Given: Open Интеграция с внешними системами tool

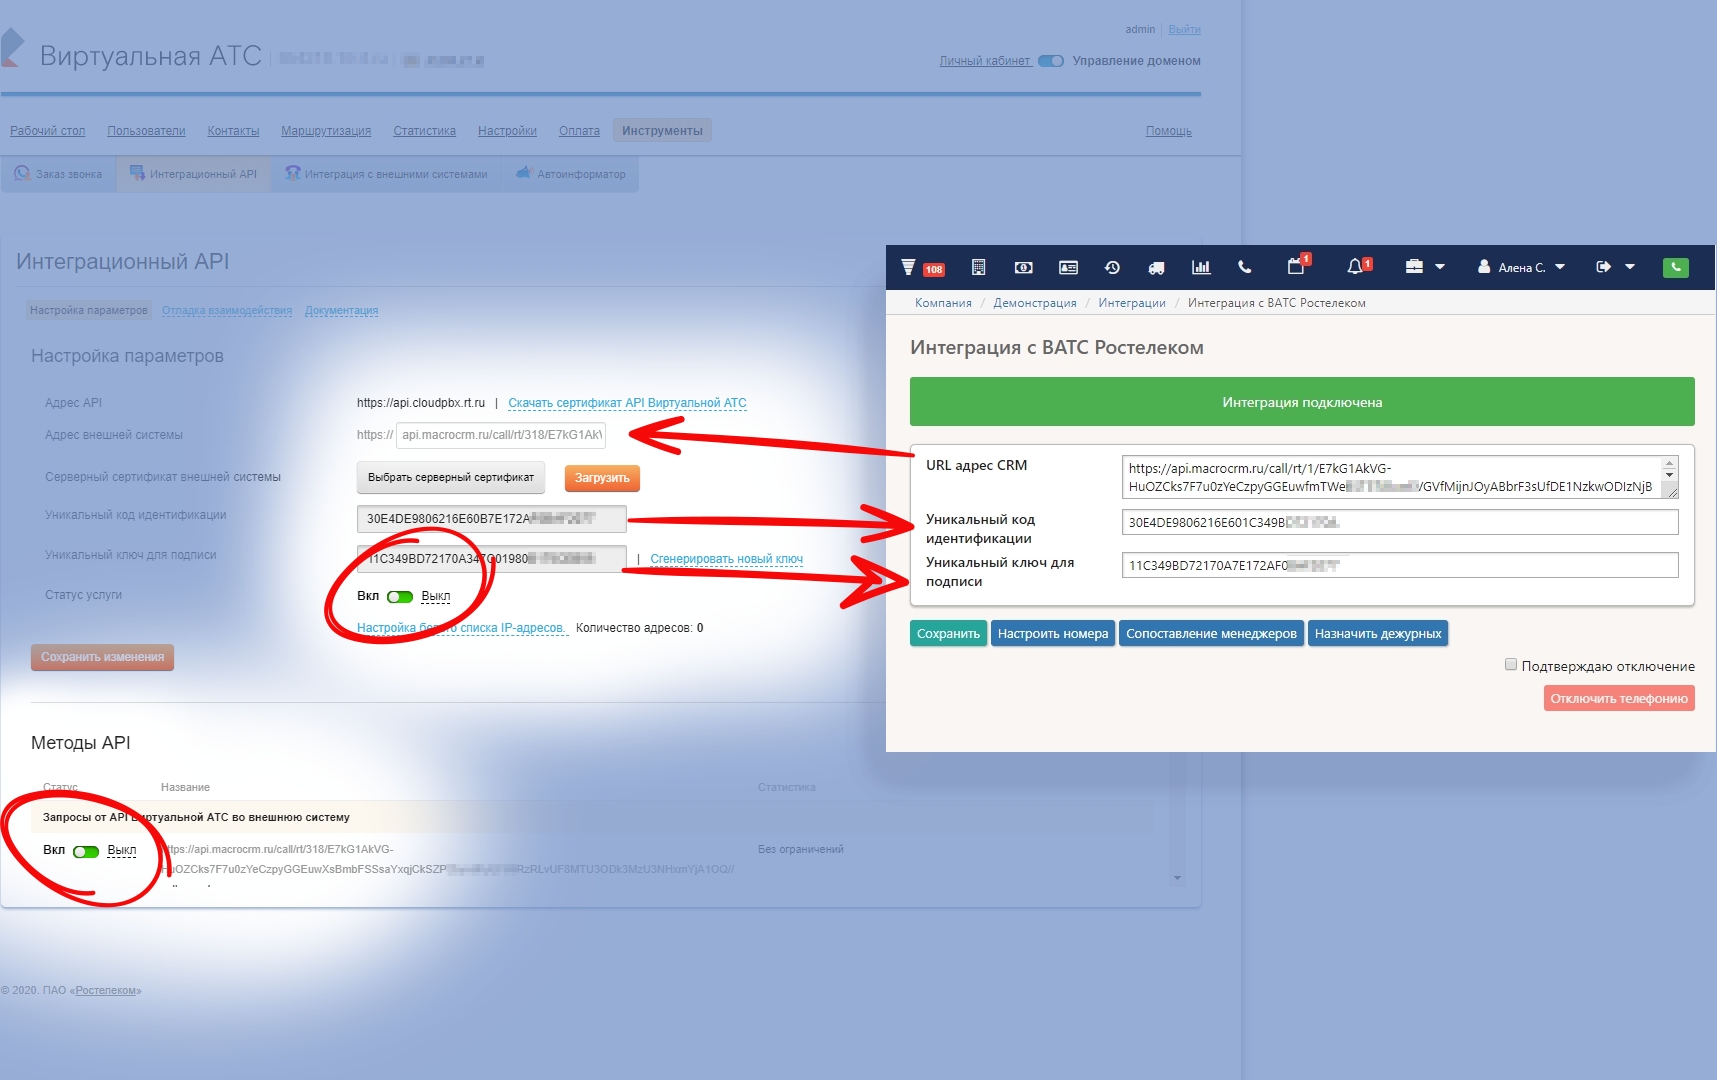Looking at the screenshot, I should (386, 174).
